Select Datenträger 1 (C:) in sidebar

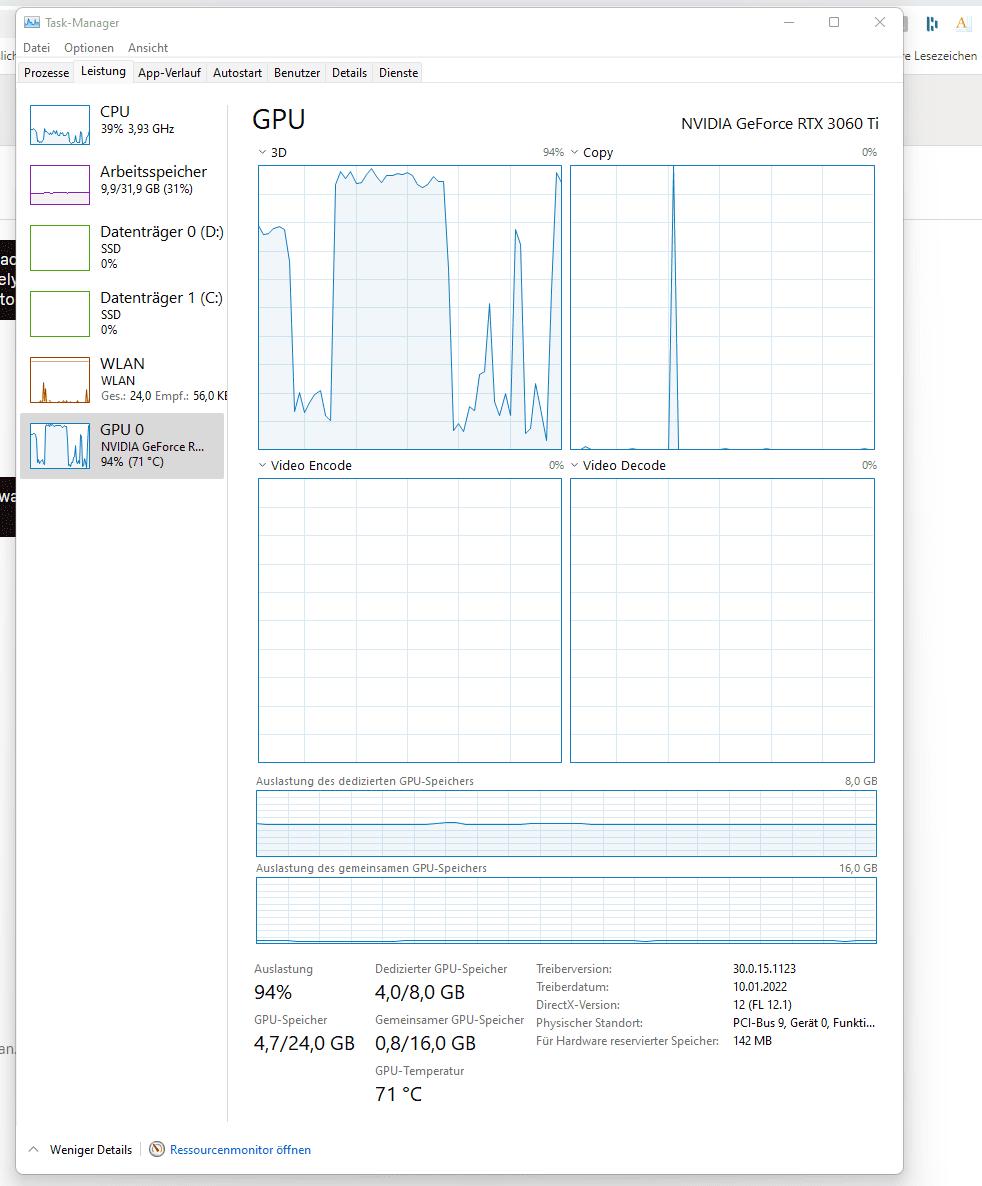(x=123, y=313)
